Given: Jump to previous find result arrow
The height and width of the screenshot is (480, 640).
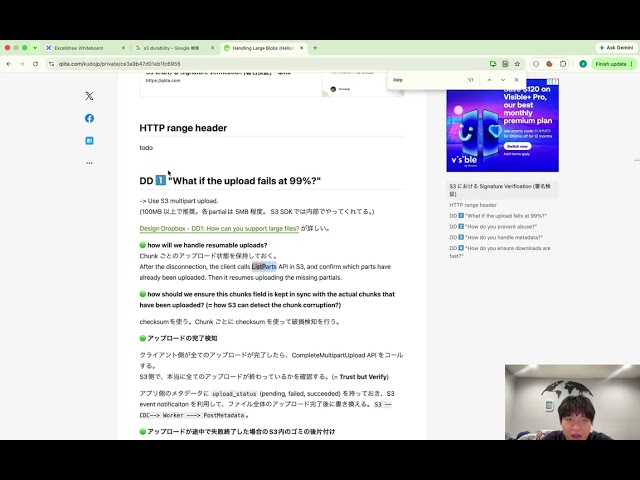Looking at the screenshot, I should pyautogui.click(x=489, y=80).
